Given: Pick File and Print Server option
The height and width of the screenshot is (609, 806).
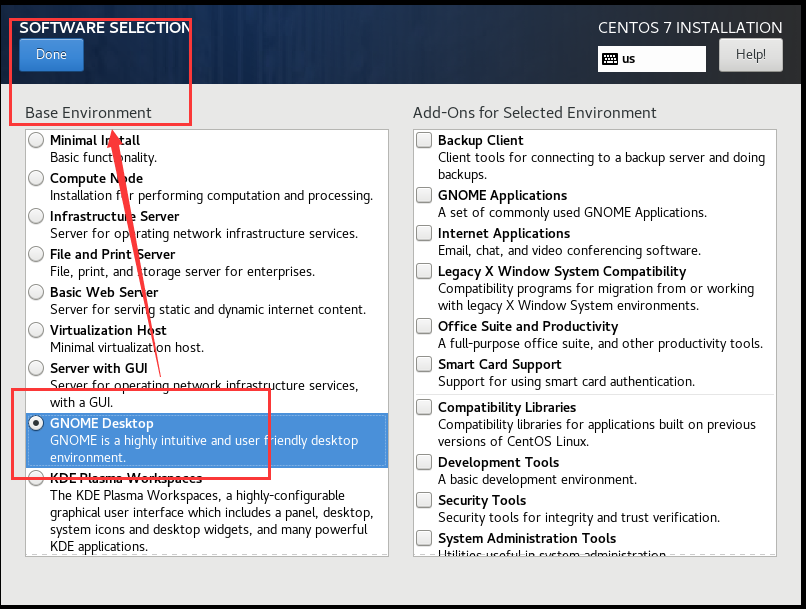Looking at the screenshot, I should (x=36, y=255).
